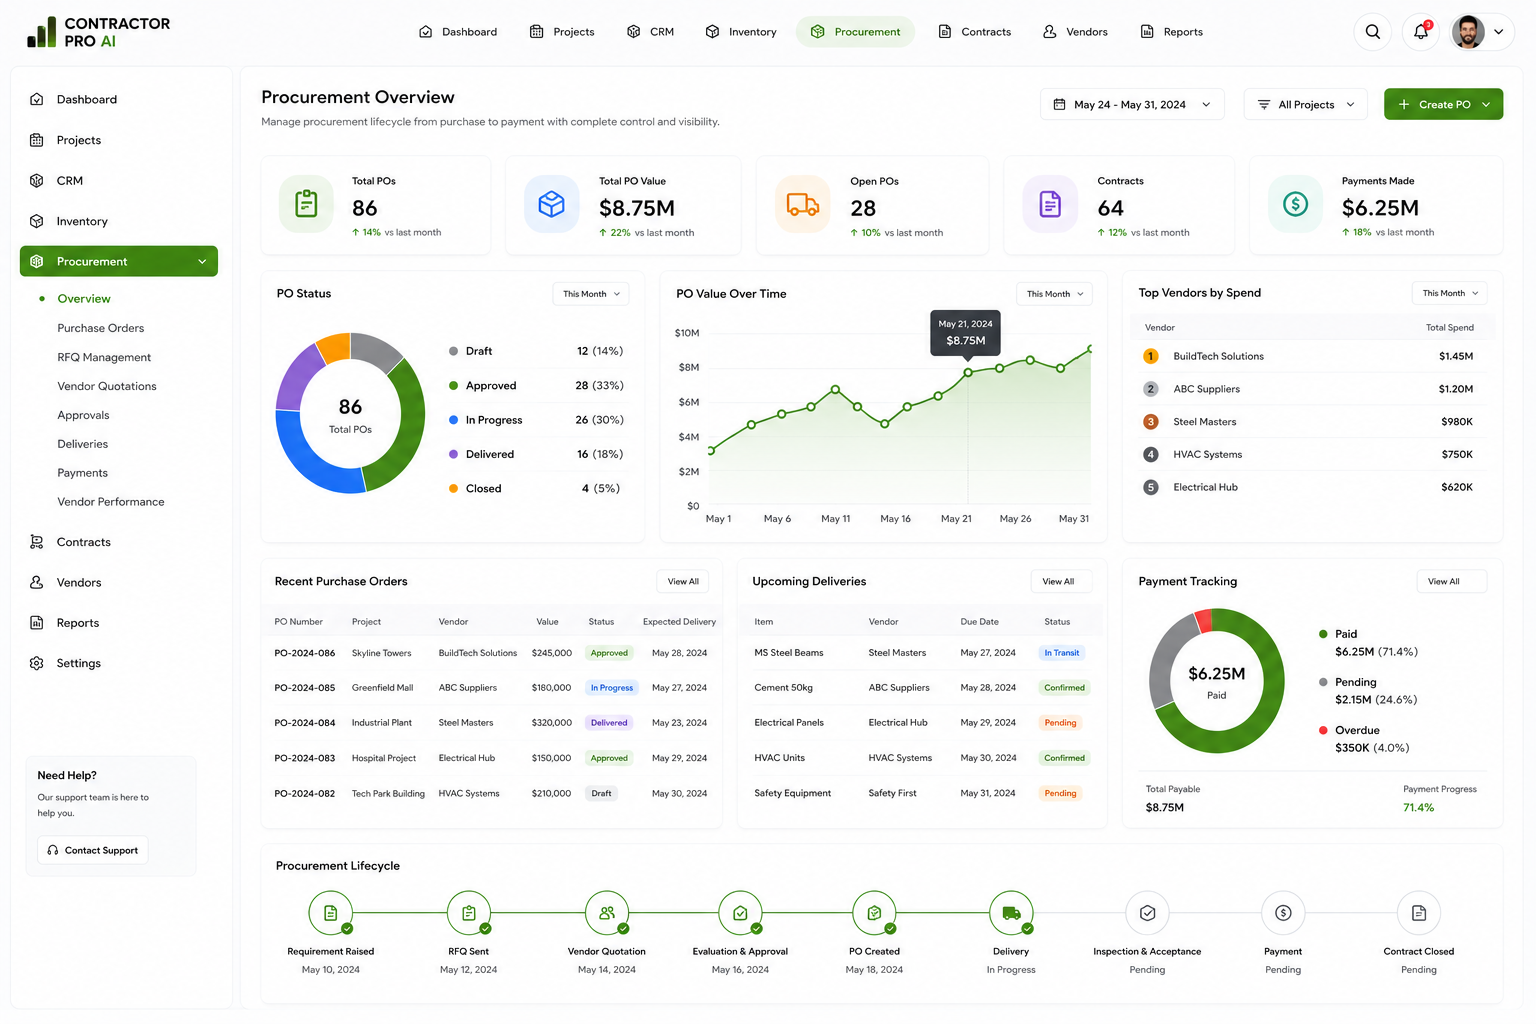Click the Vendor Quotation people step icon
The image size is (1536, 1024).
tap(607, 913)
